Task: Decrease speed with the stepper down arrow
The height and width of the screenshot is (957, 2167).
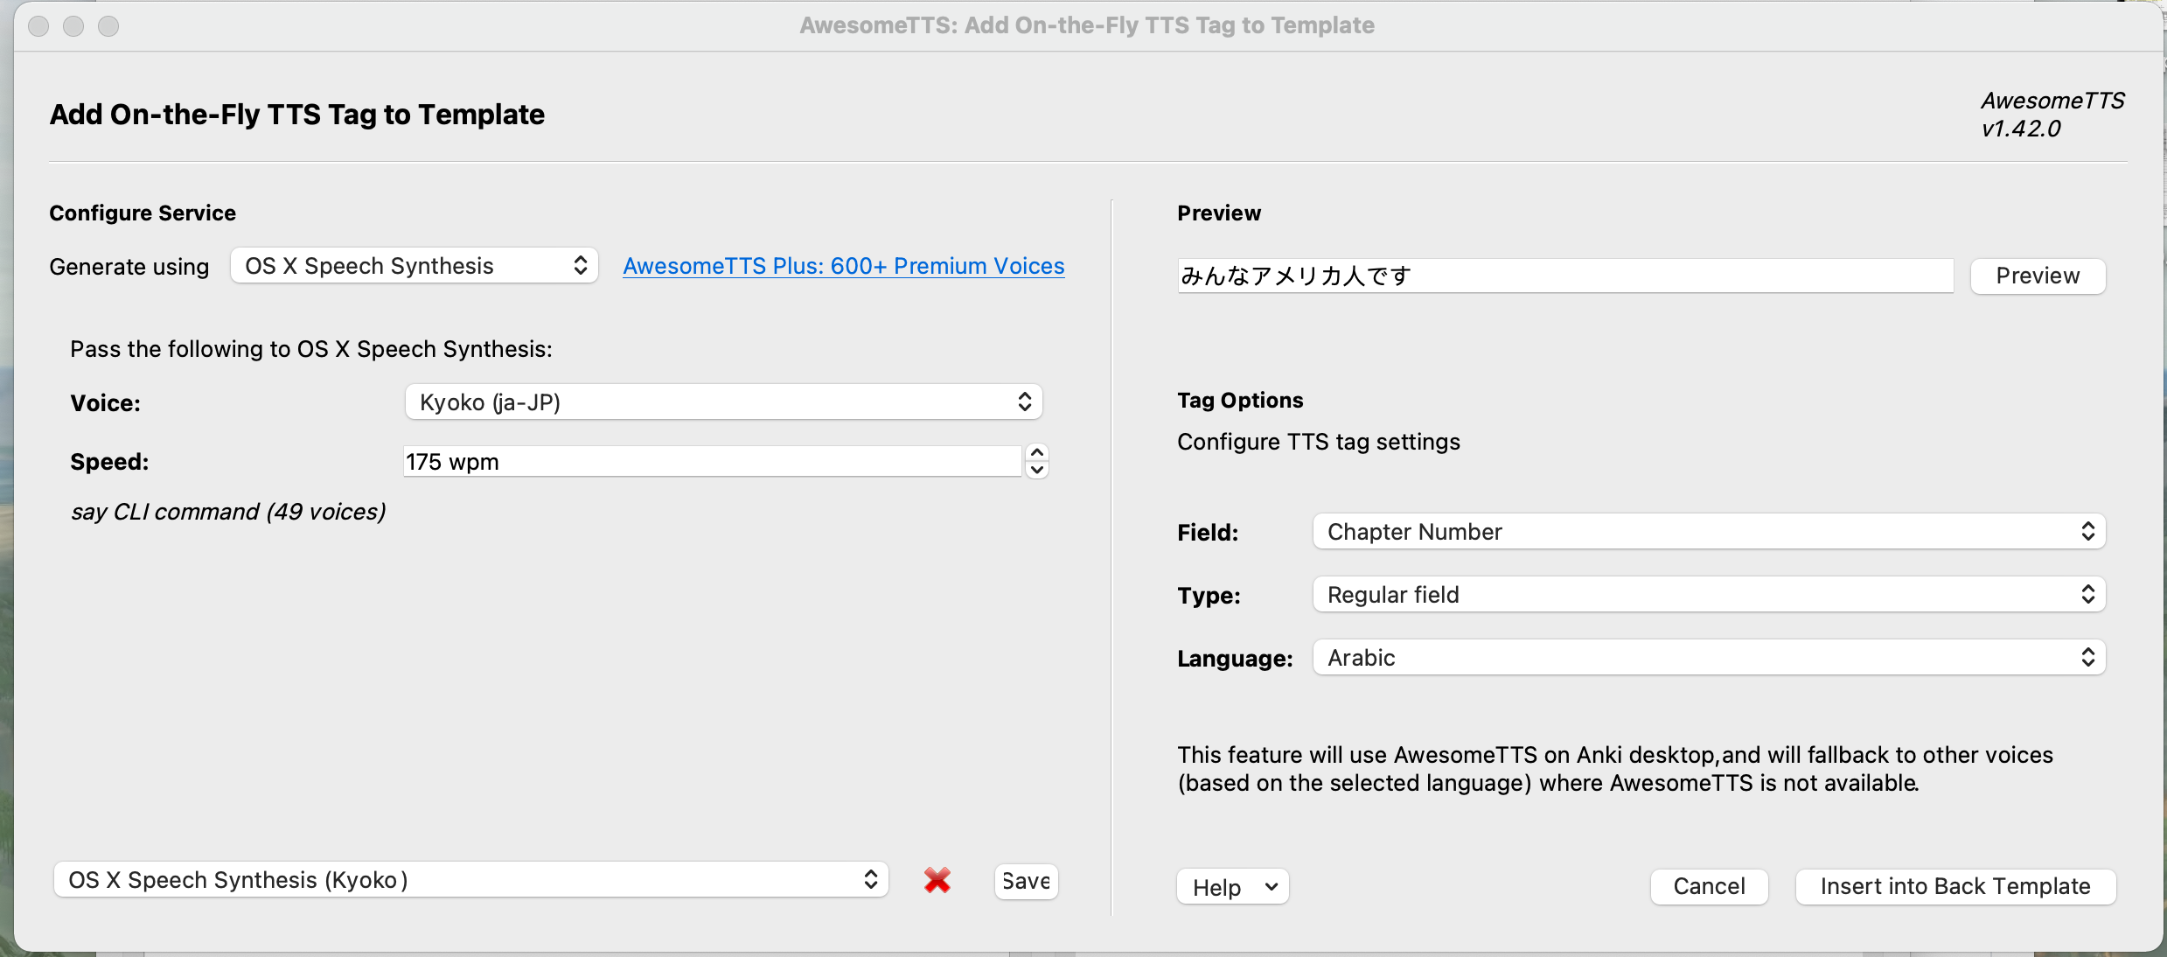Action: 1037,470
